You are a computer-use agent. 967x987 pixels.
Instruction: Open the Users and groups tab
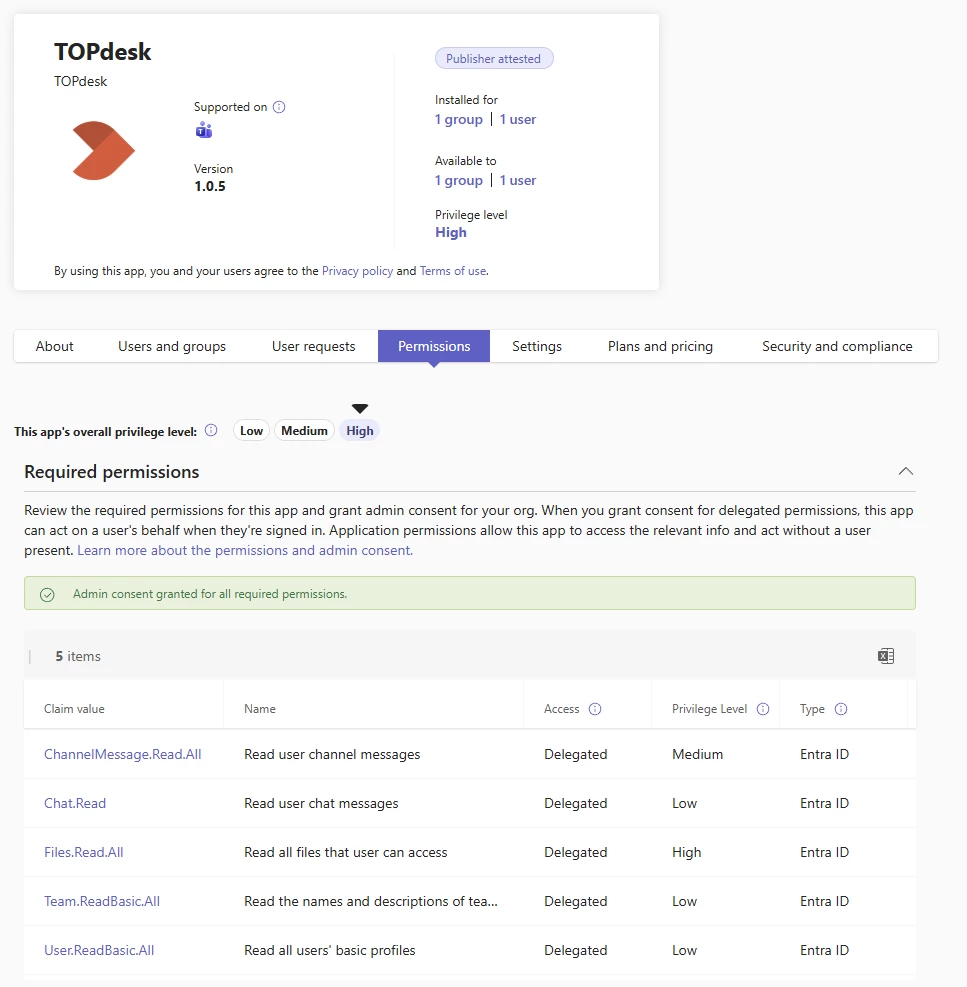[172, 346]
